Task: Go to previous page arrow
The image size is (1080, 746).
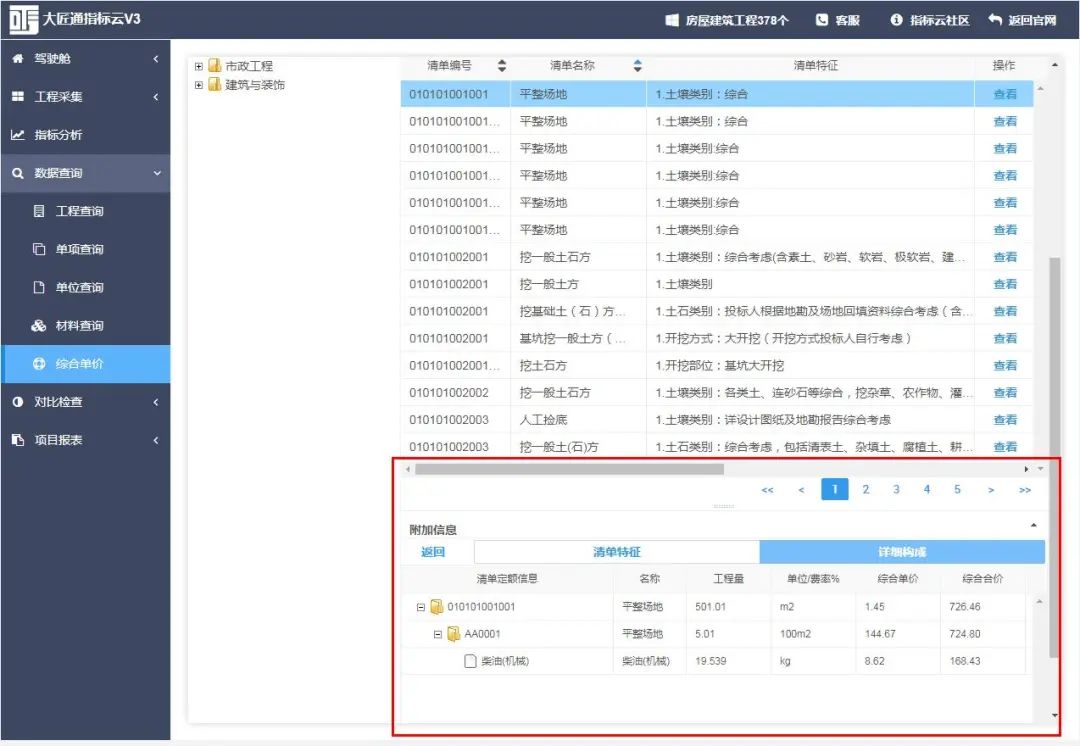Action: [801, 490]
